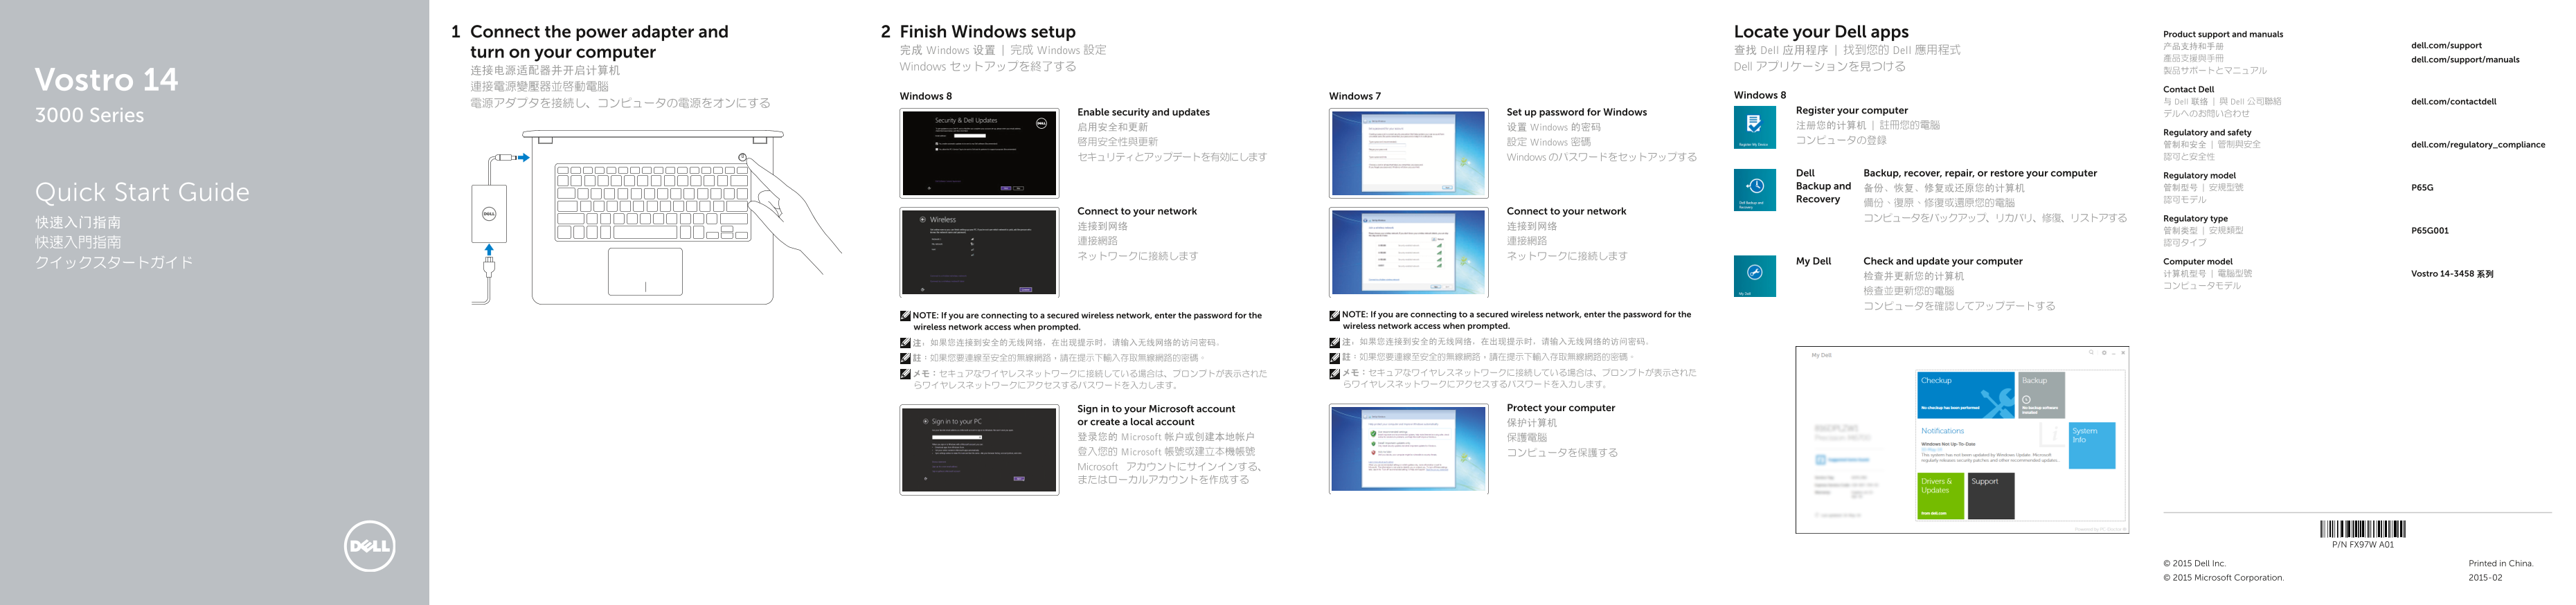This screenshot has height=605, width=2576.
Task: Open the Windows 7 Protect your computer screenshot
Action: coord(1408,449)
